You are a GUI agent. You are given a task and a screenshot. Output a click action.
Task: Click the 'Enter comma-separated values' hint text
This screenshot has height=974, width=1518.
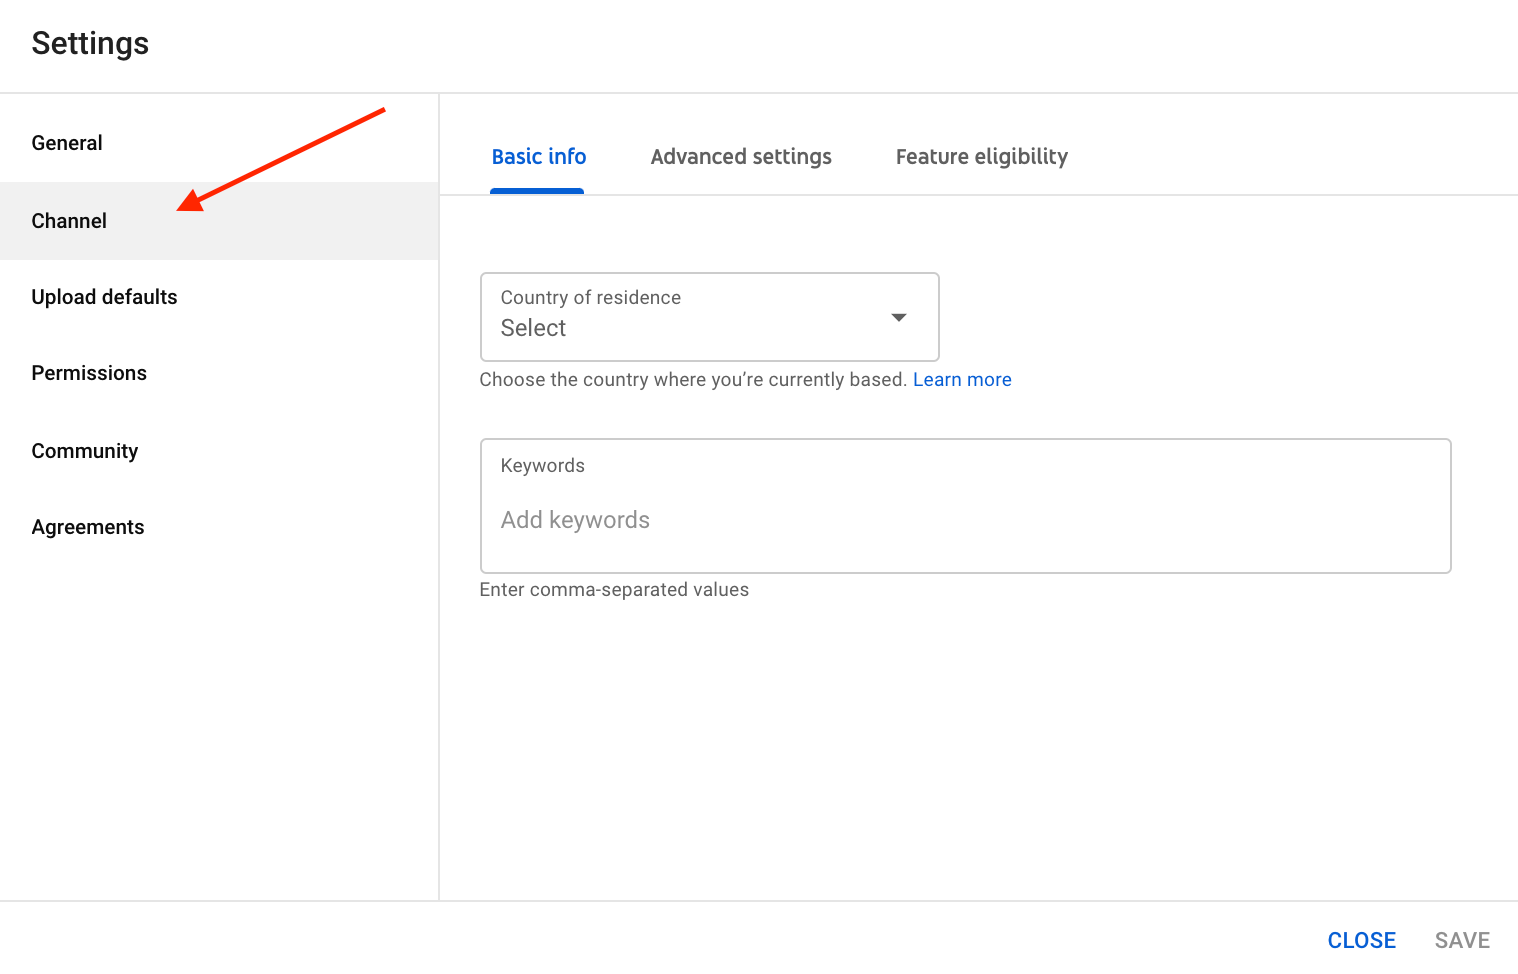[614, 590]
